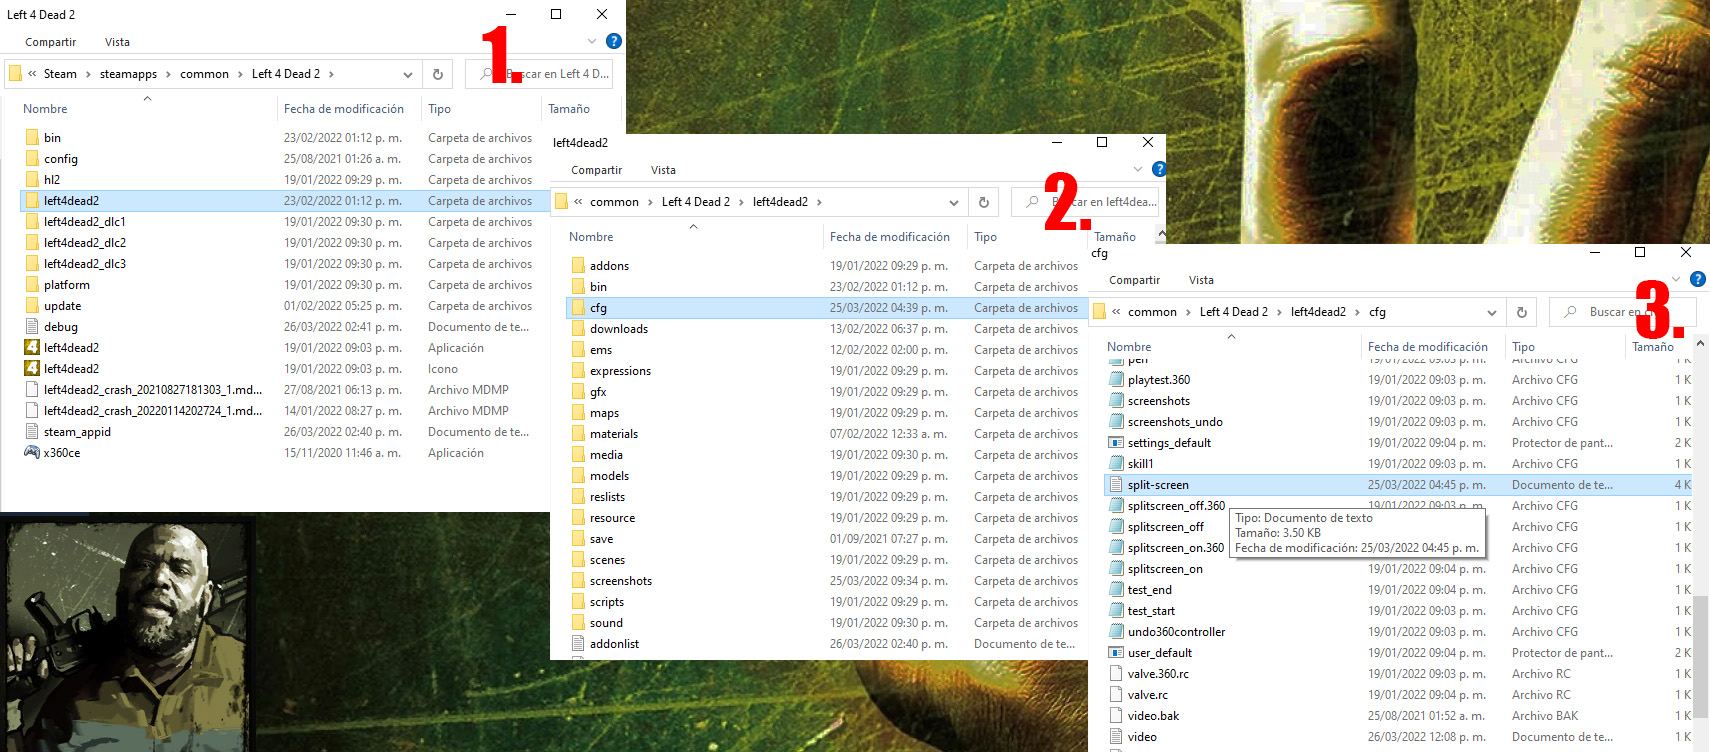Click the user_default screensaver file icon
1710x752 pixels.
coord(1116,653)
